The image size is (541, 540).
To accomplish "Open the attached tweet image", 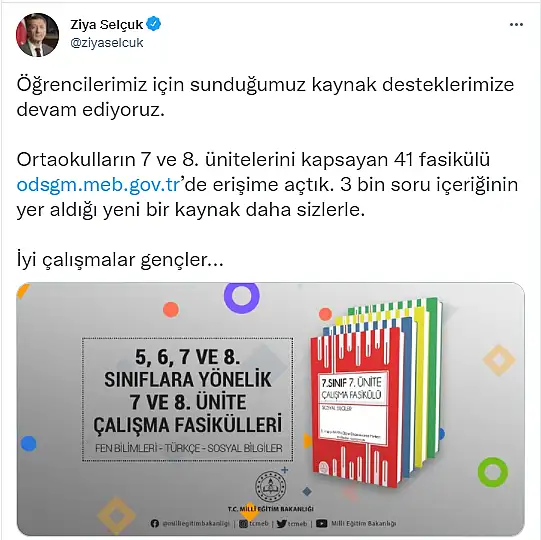I will tap(270, 409).
